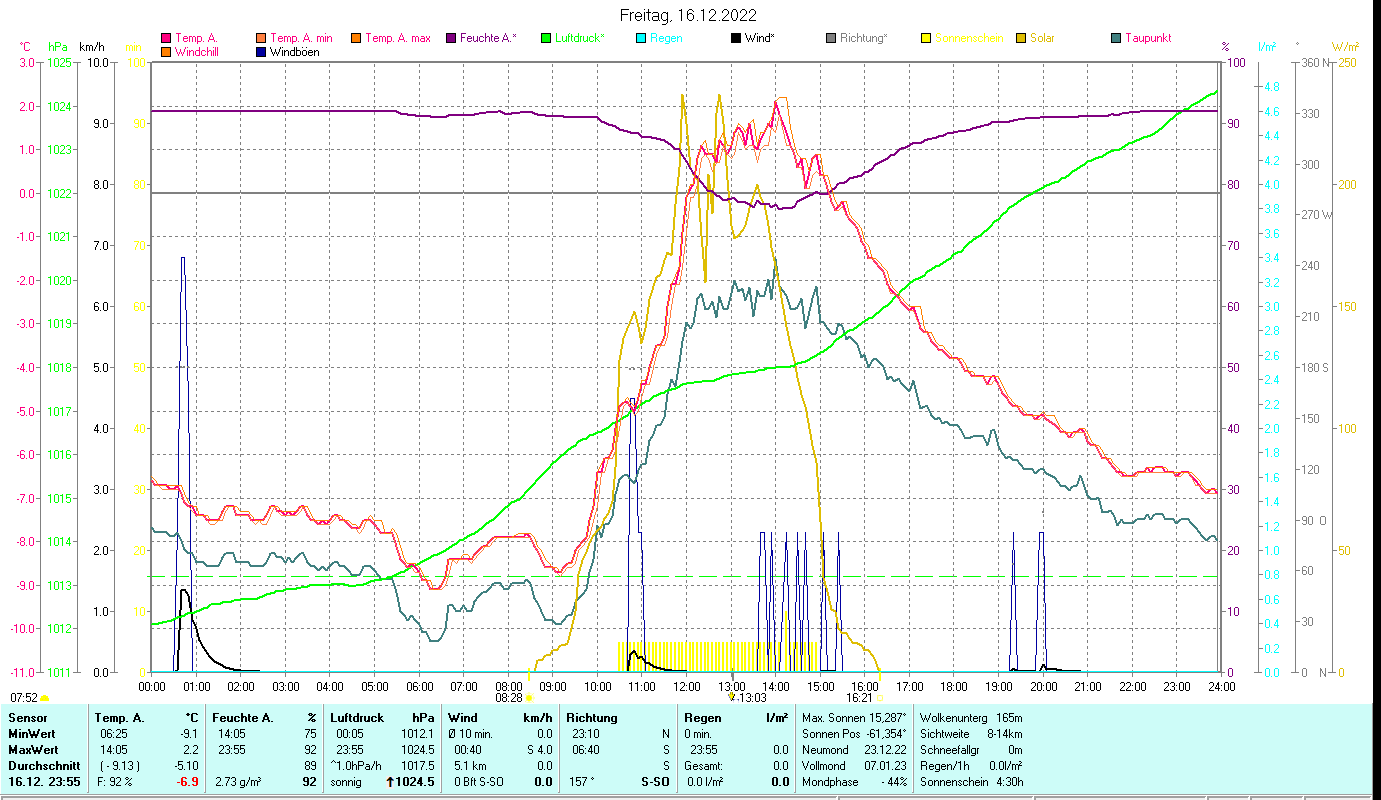
Task: Select the gray Richtung* legend swatch
Action: (830, 39)
